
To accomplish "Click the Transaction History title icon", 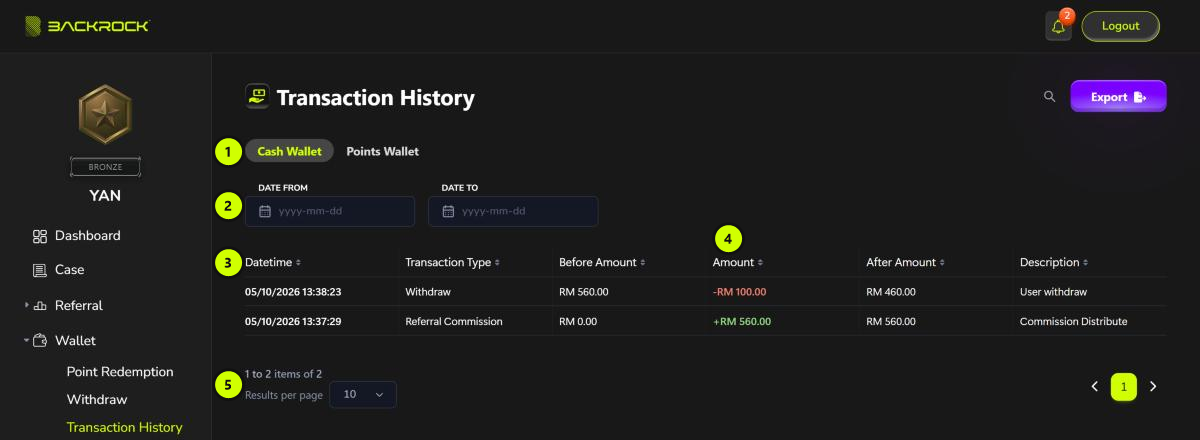I will click(257, 96).
